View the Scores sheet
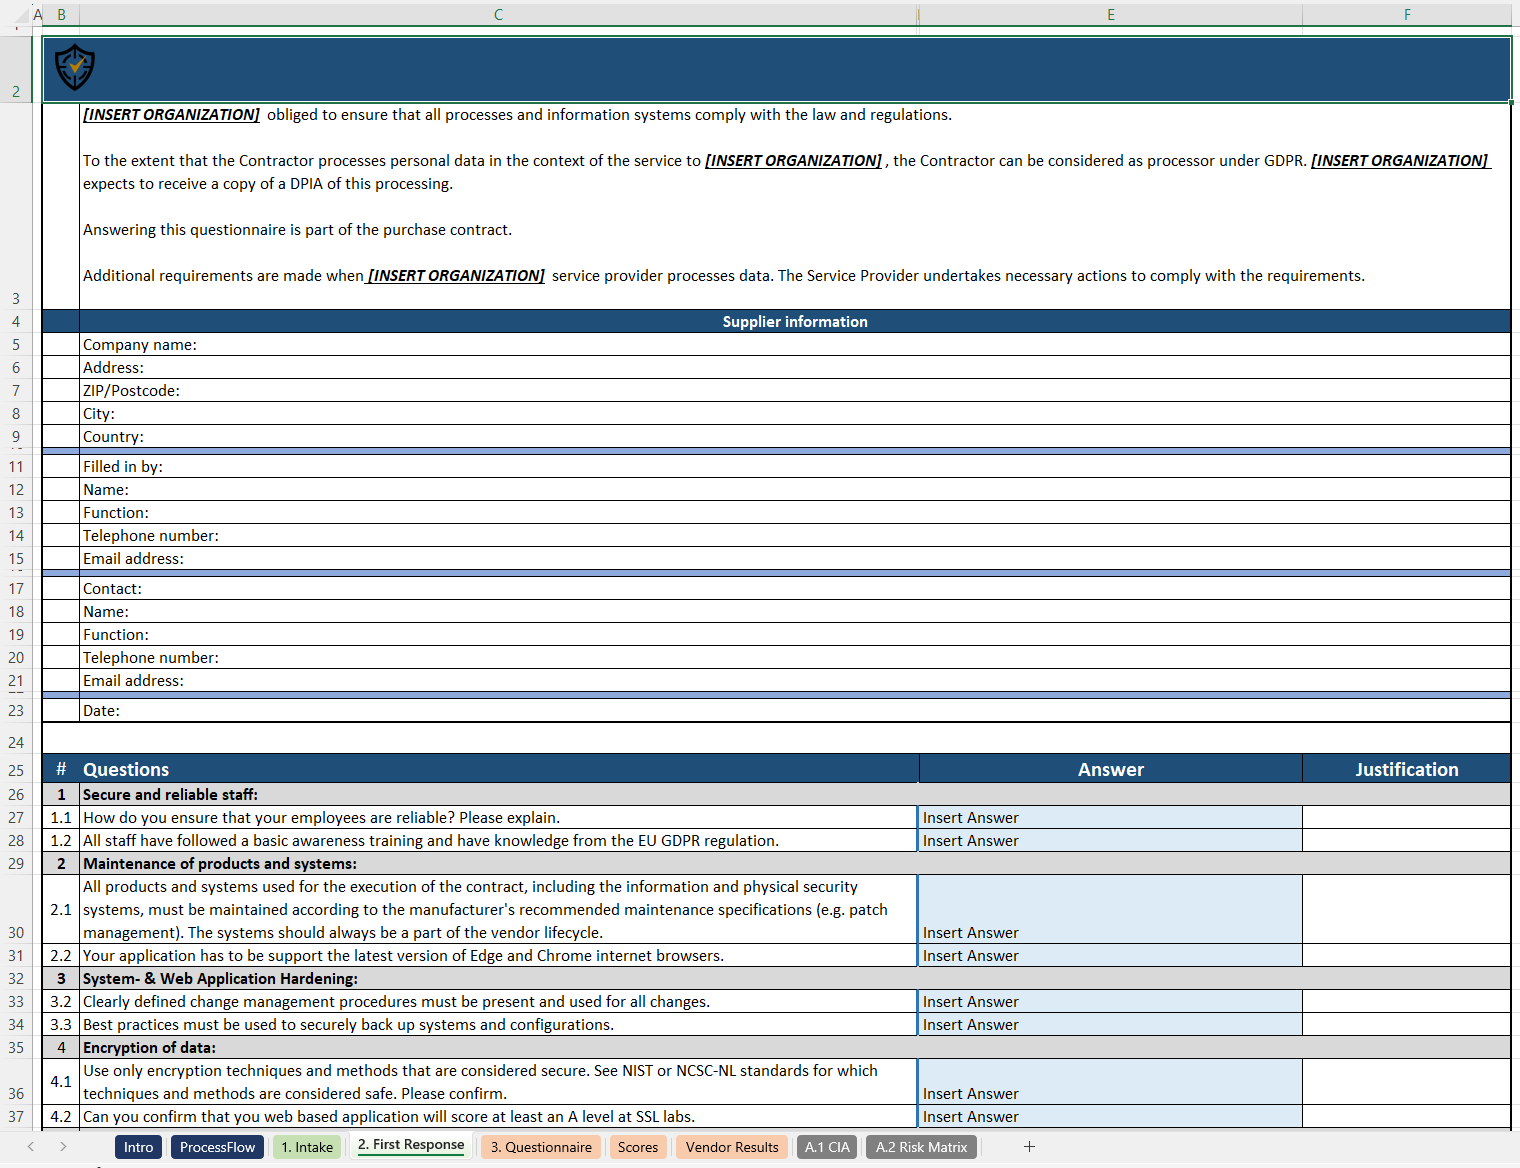 coord(638,1147)
